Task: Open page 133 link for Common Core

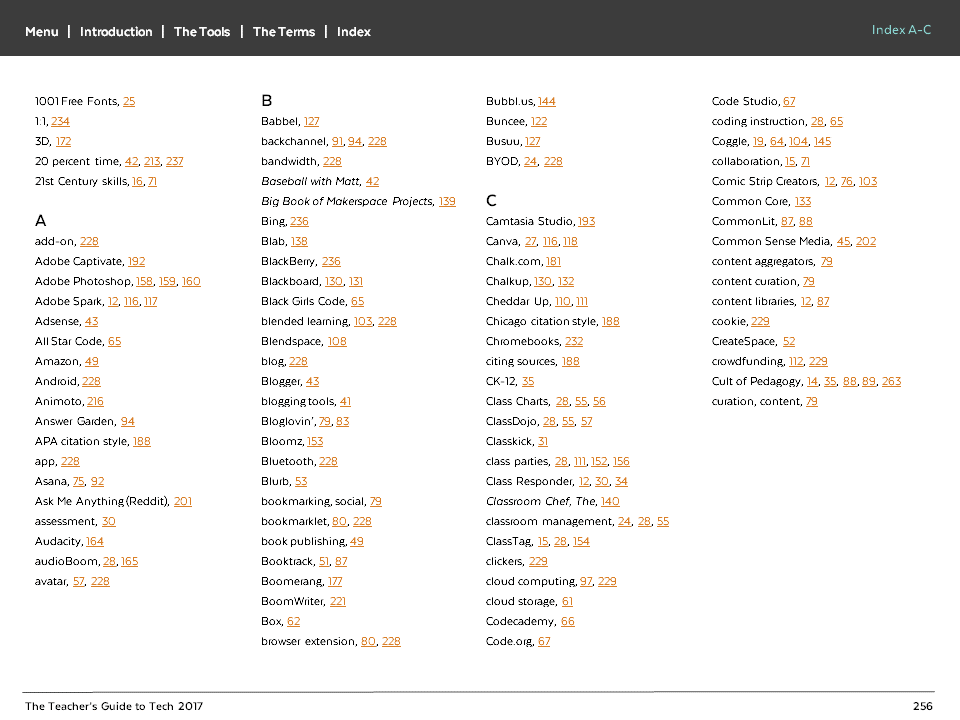Action: click(803, 201)
